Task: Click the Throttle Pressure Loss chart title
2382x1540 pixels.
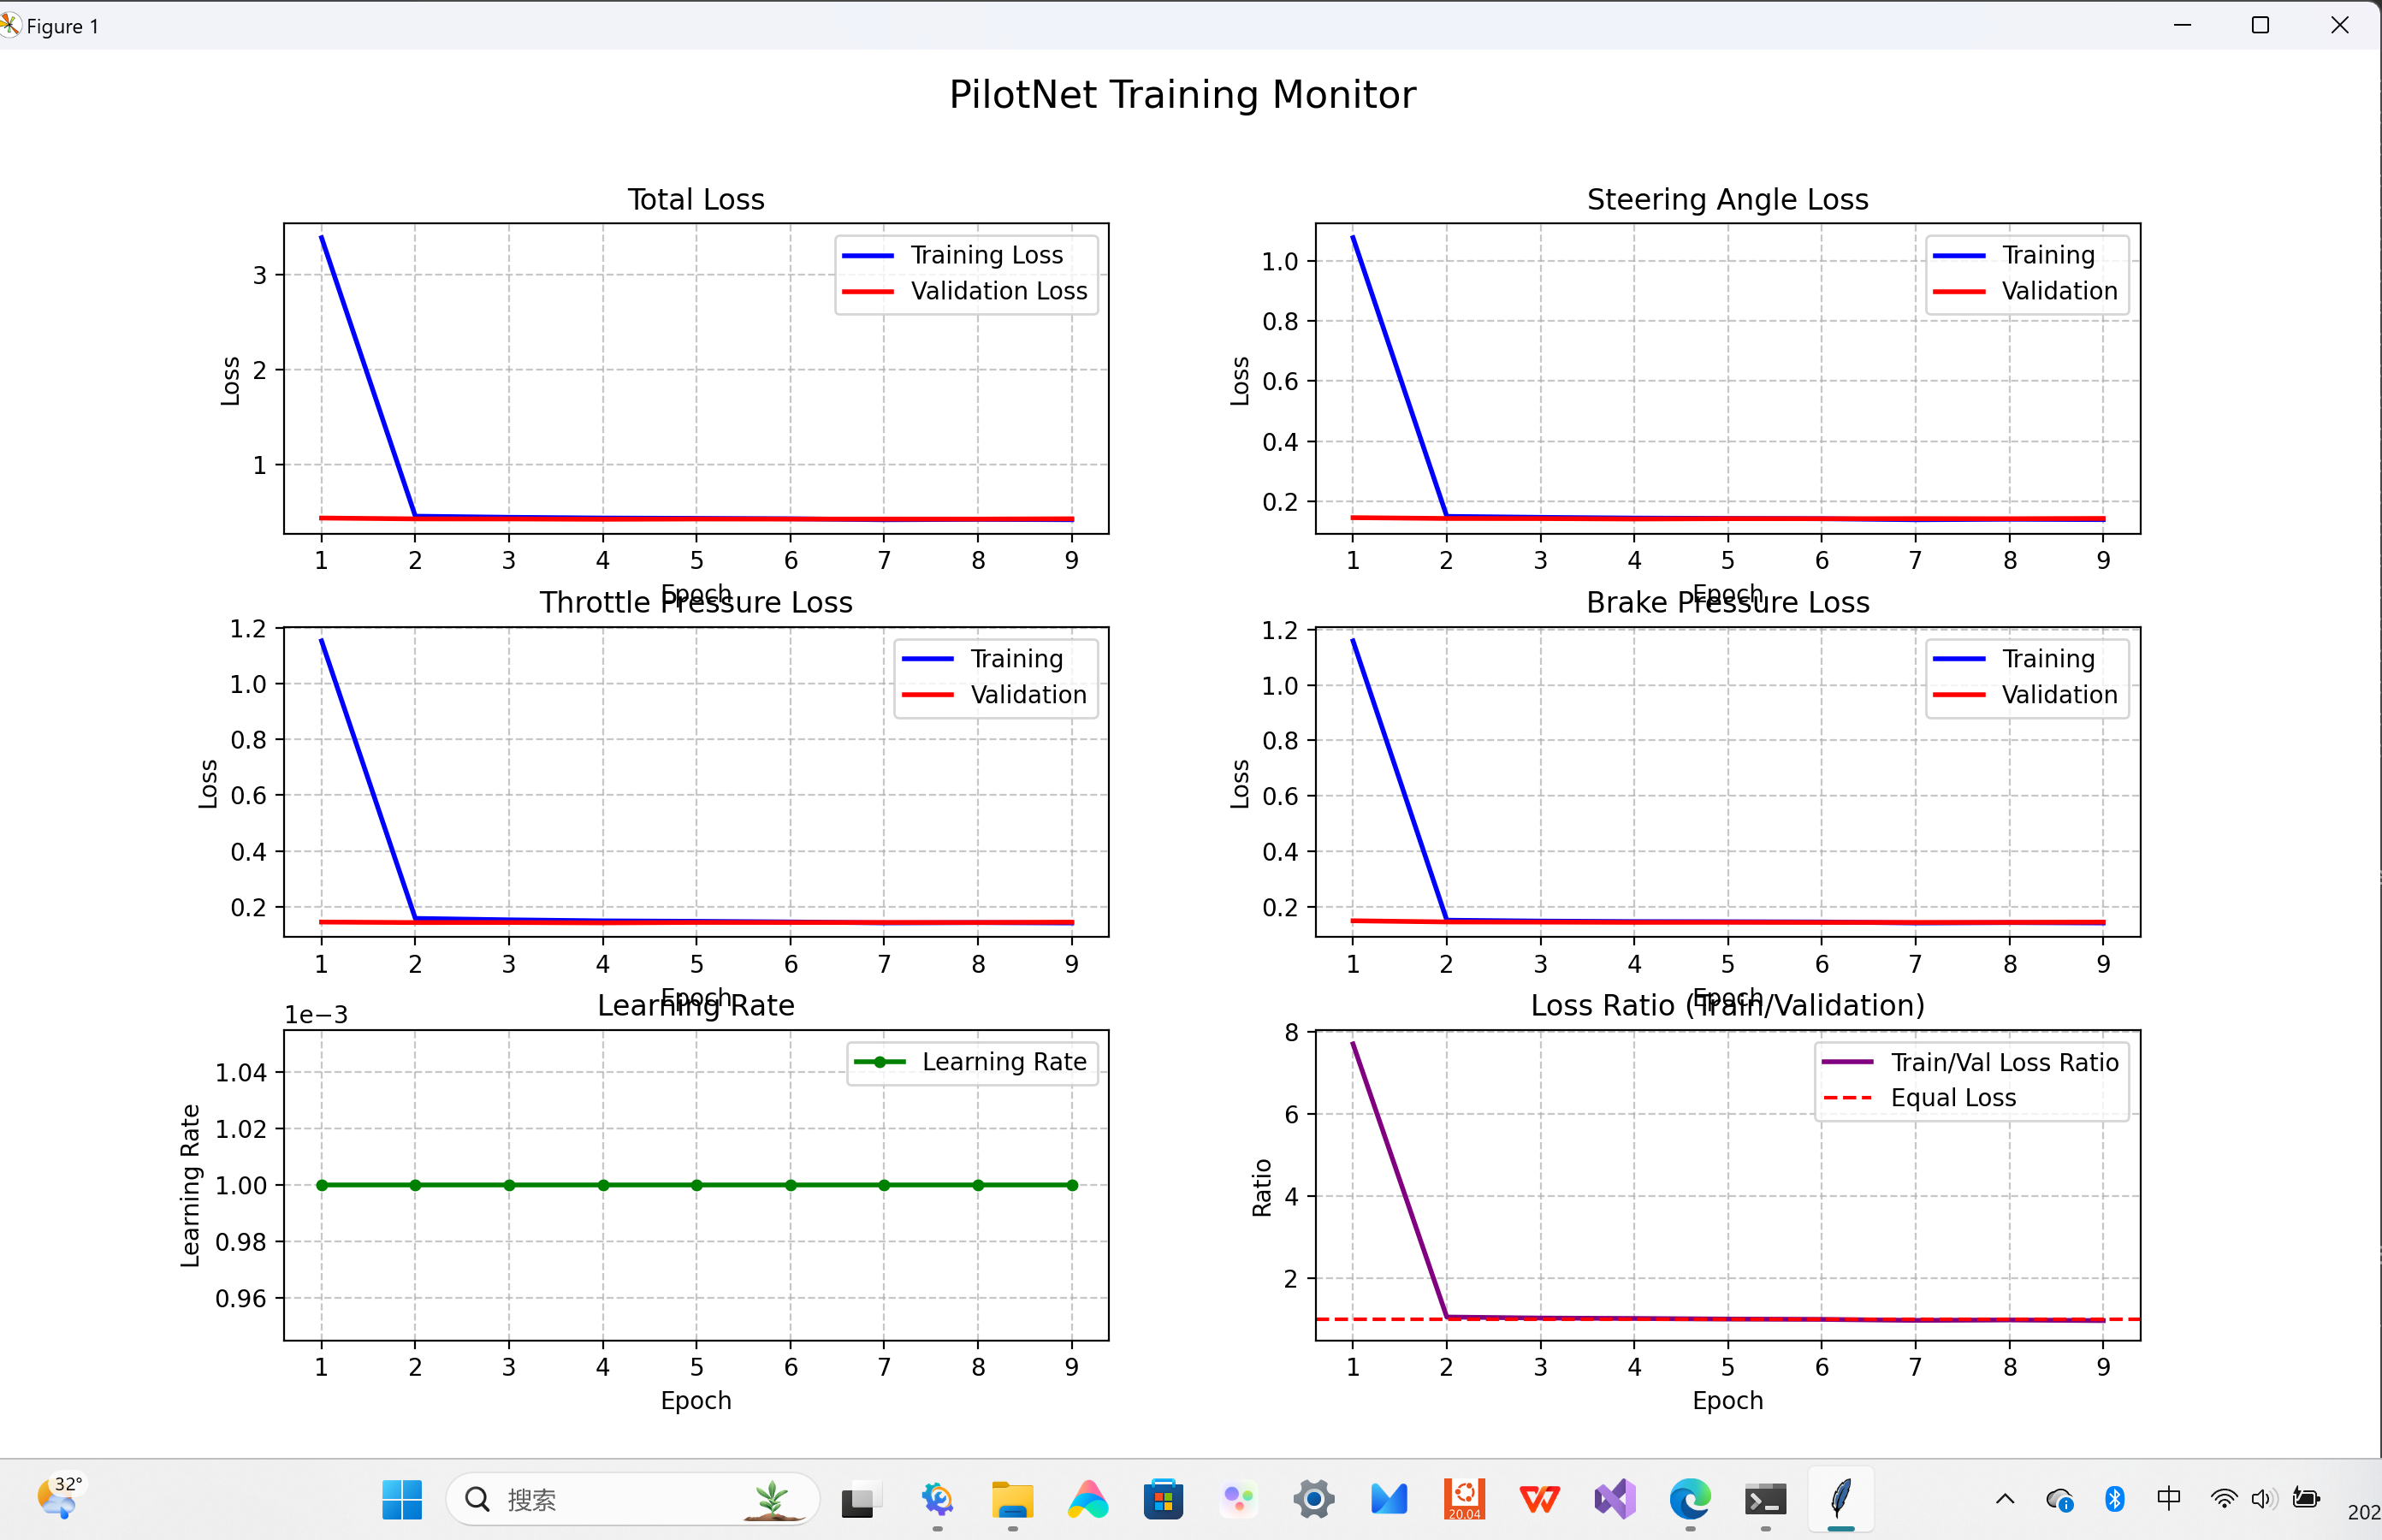Action: (x=696, y=602)
